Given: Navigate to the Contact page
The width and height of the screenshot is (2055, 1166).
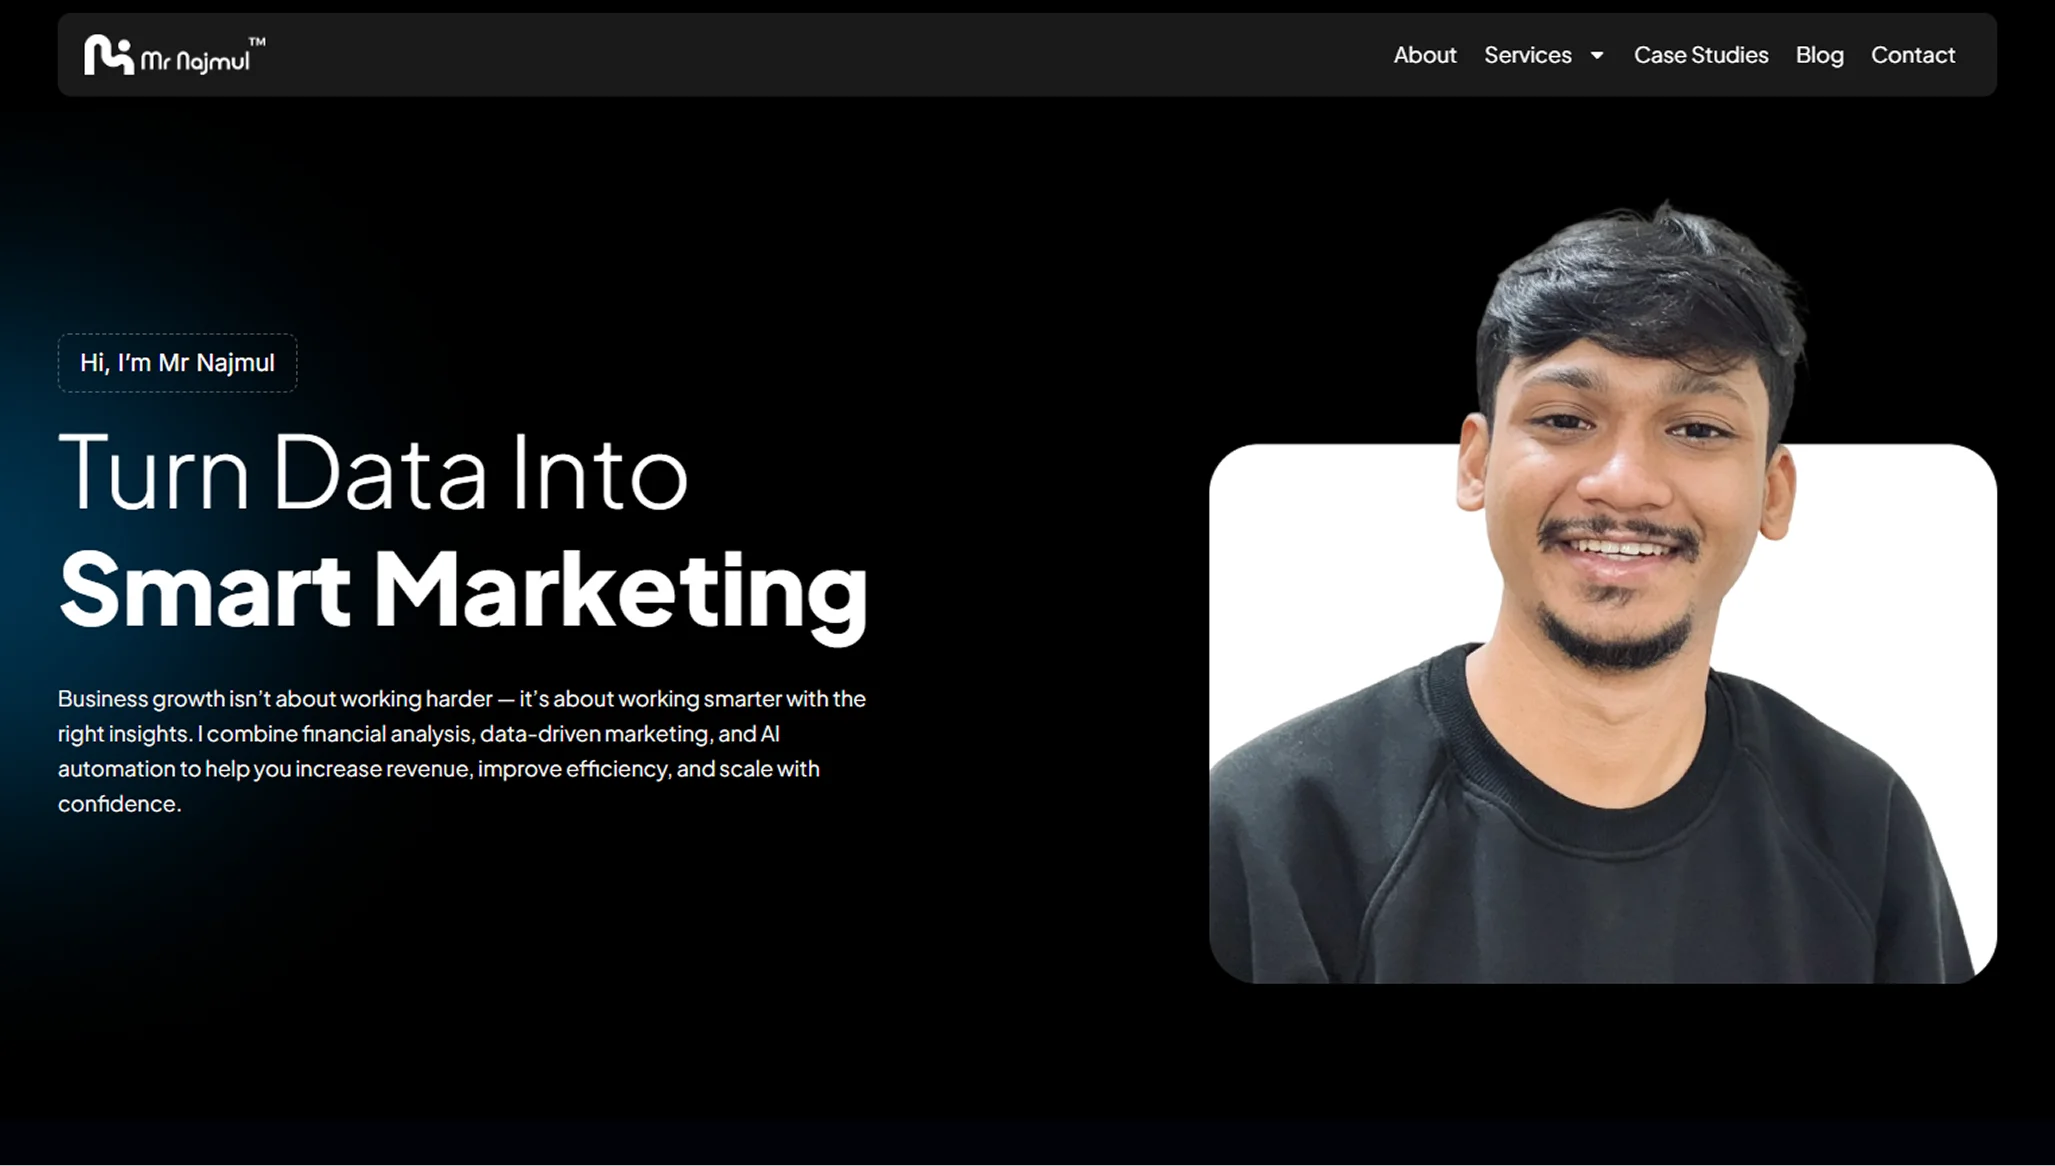Looking at the screenshot, I should click(x=1912, y=55).
